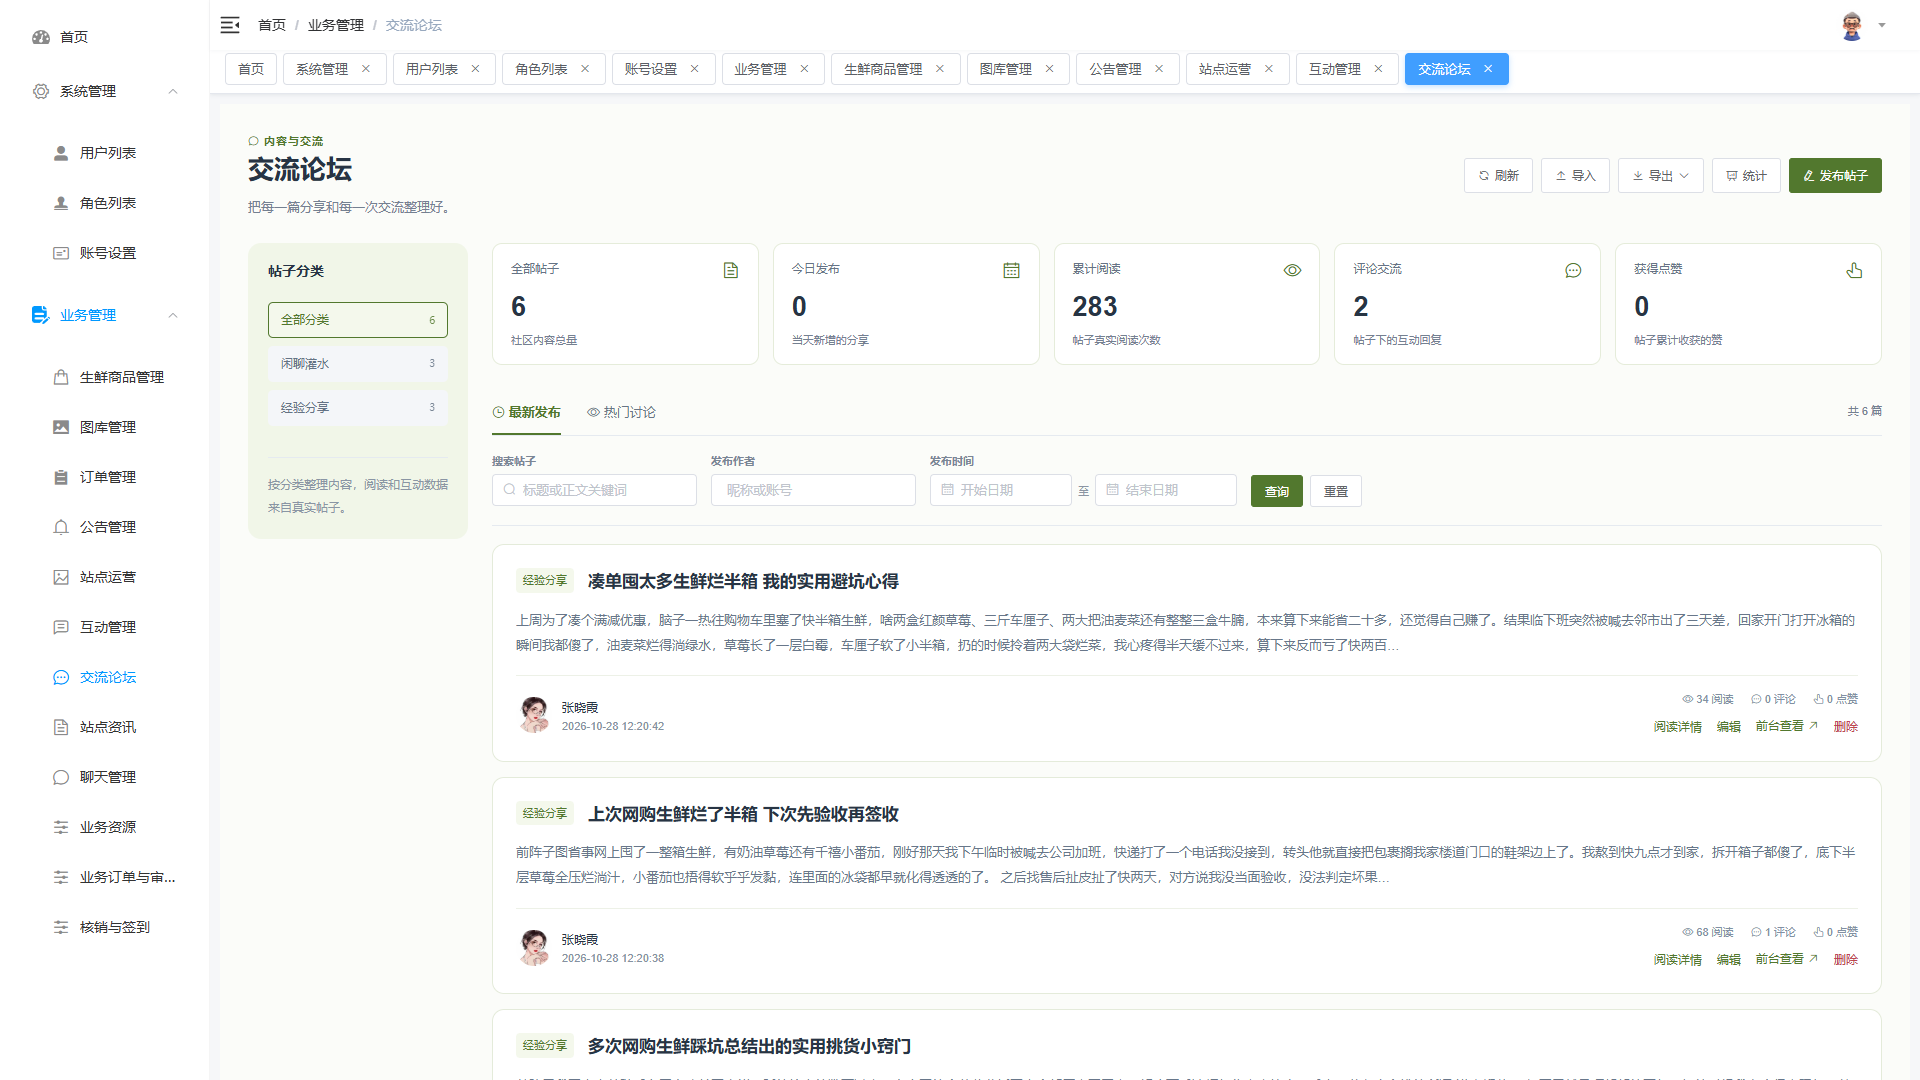This screenshot has width=1920, height=1080.
Task: Close the 生鲜商品管理 tab
Action: pyautogui.click(x=940, y=69)
